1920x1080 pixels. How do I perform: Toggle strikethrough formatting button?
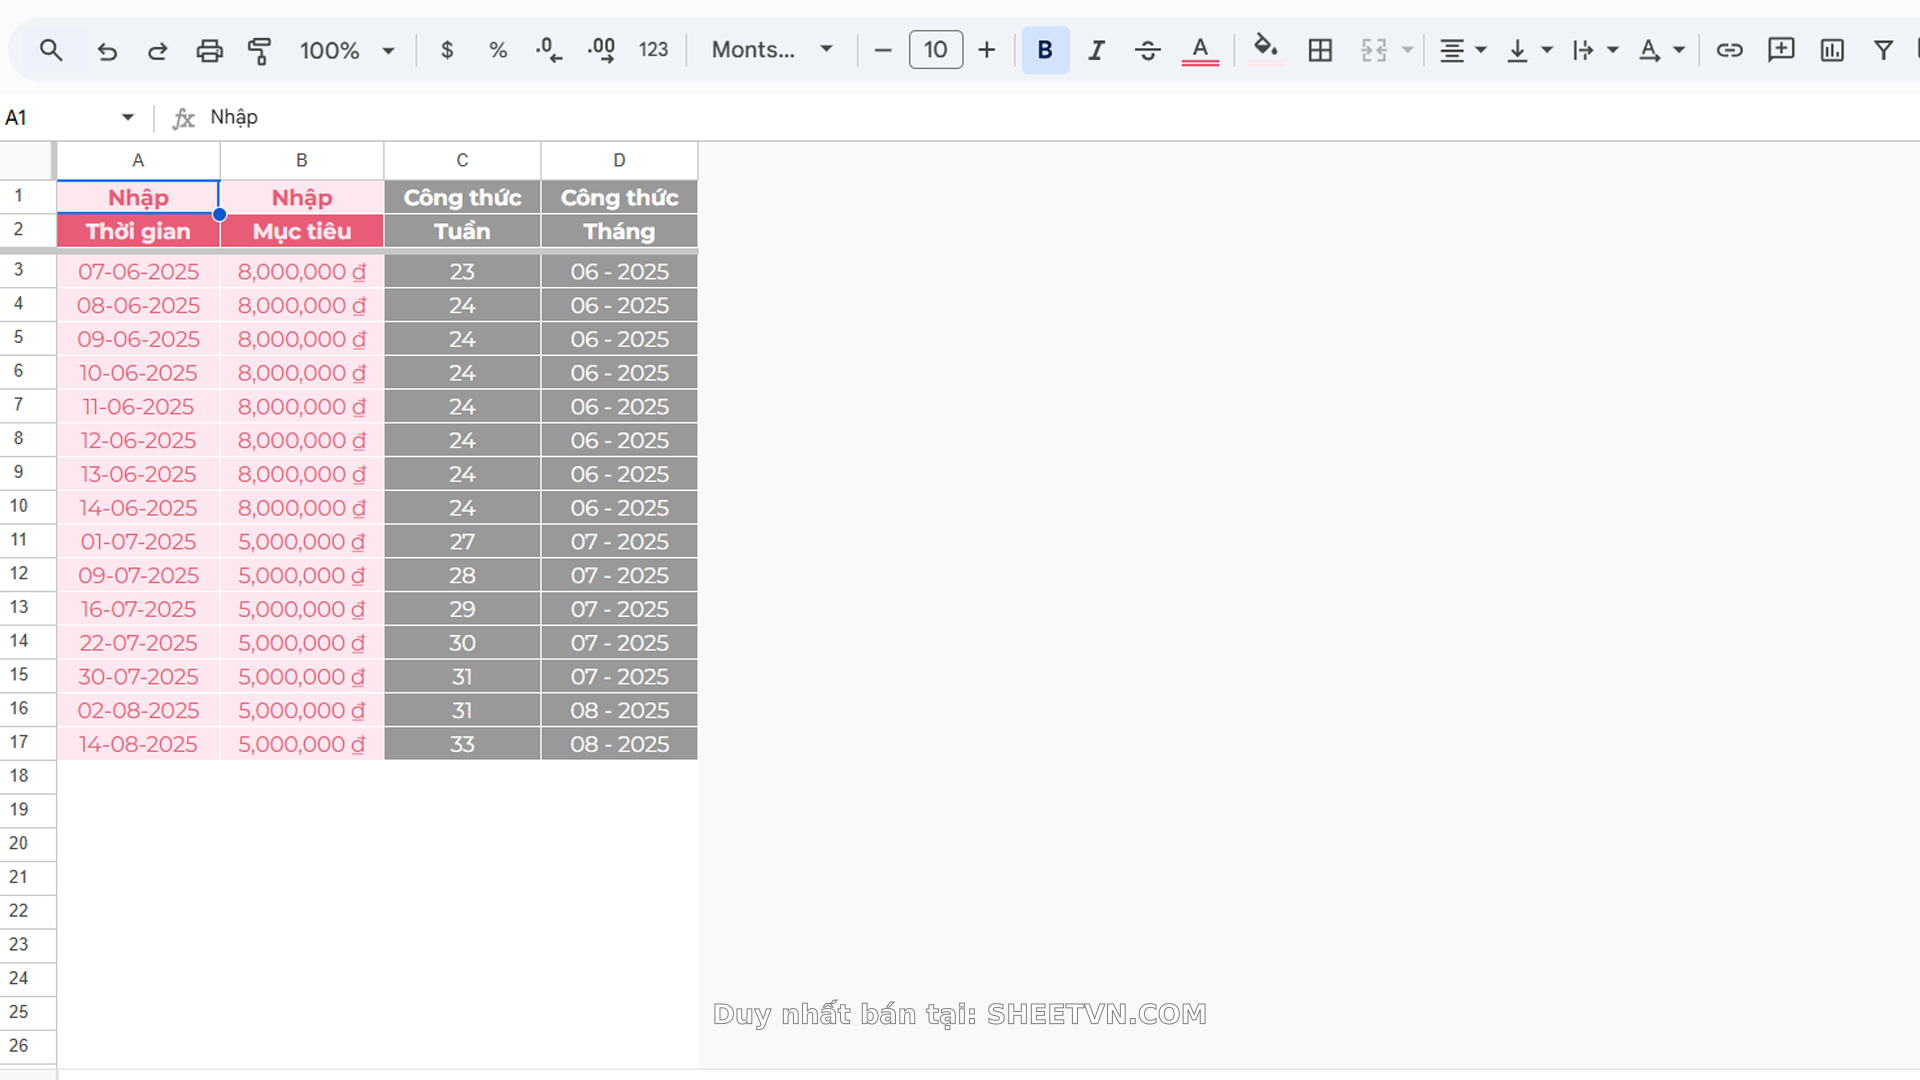tap(1148, 50)
